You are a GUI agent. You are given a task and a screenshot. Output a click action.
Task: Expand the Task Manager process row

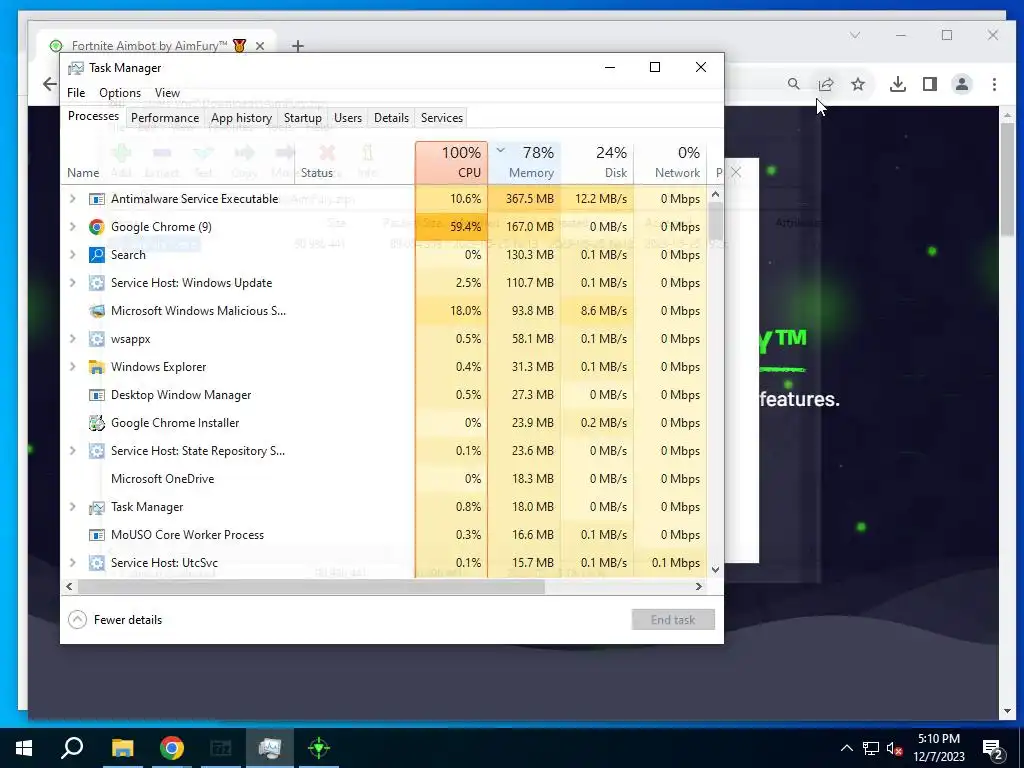click(72, 507)
